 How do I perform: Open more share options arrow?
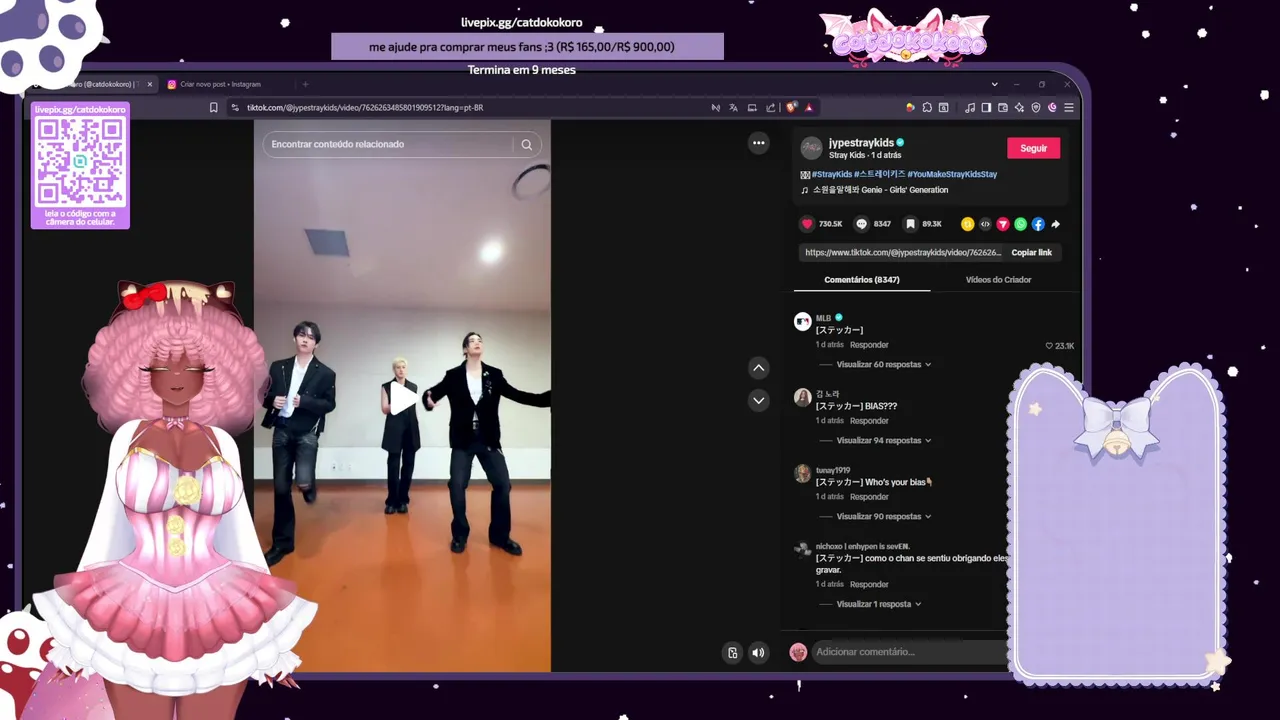[x=1055, y=224]
